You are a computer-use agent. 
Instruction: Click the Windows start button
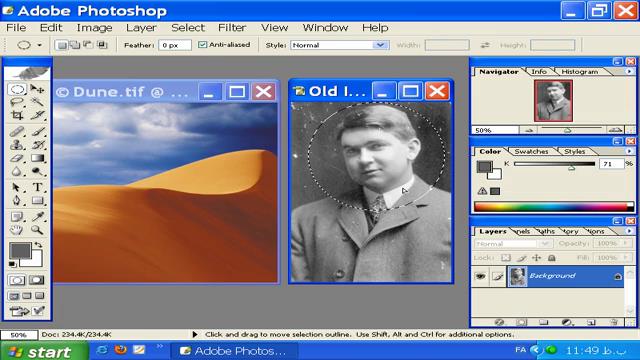[x=44, y=351]
